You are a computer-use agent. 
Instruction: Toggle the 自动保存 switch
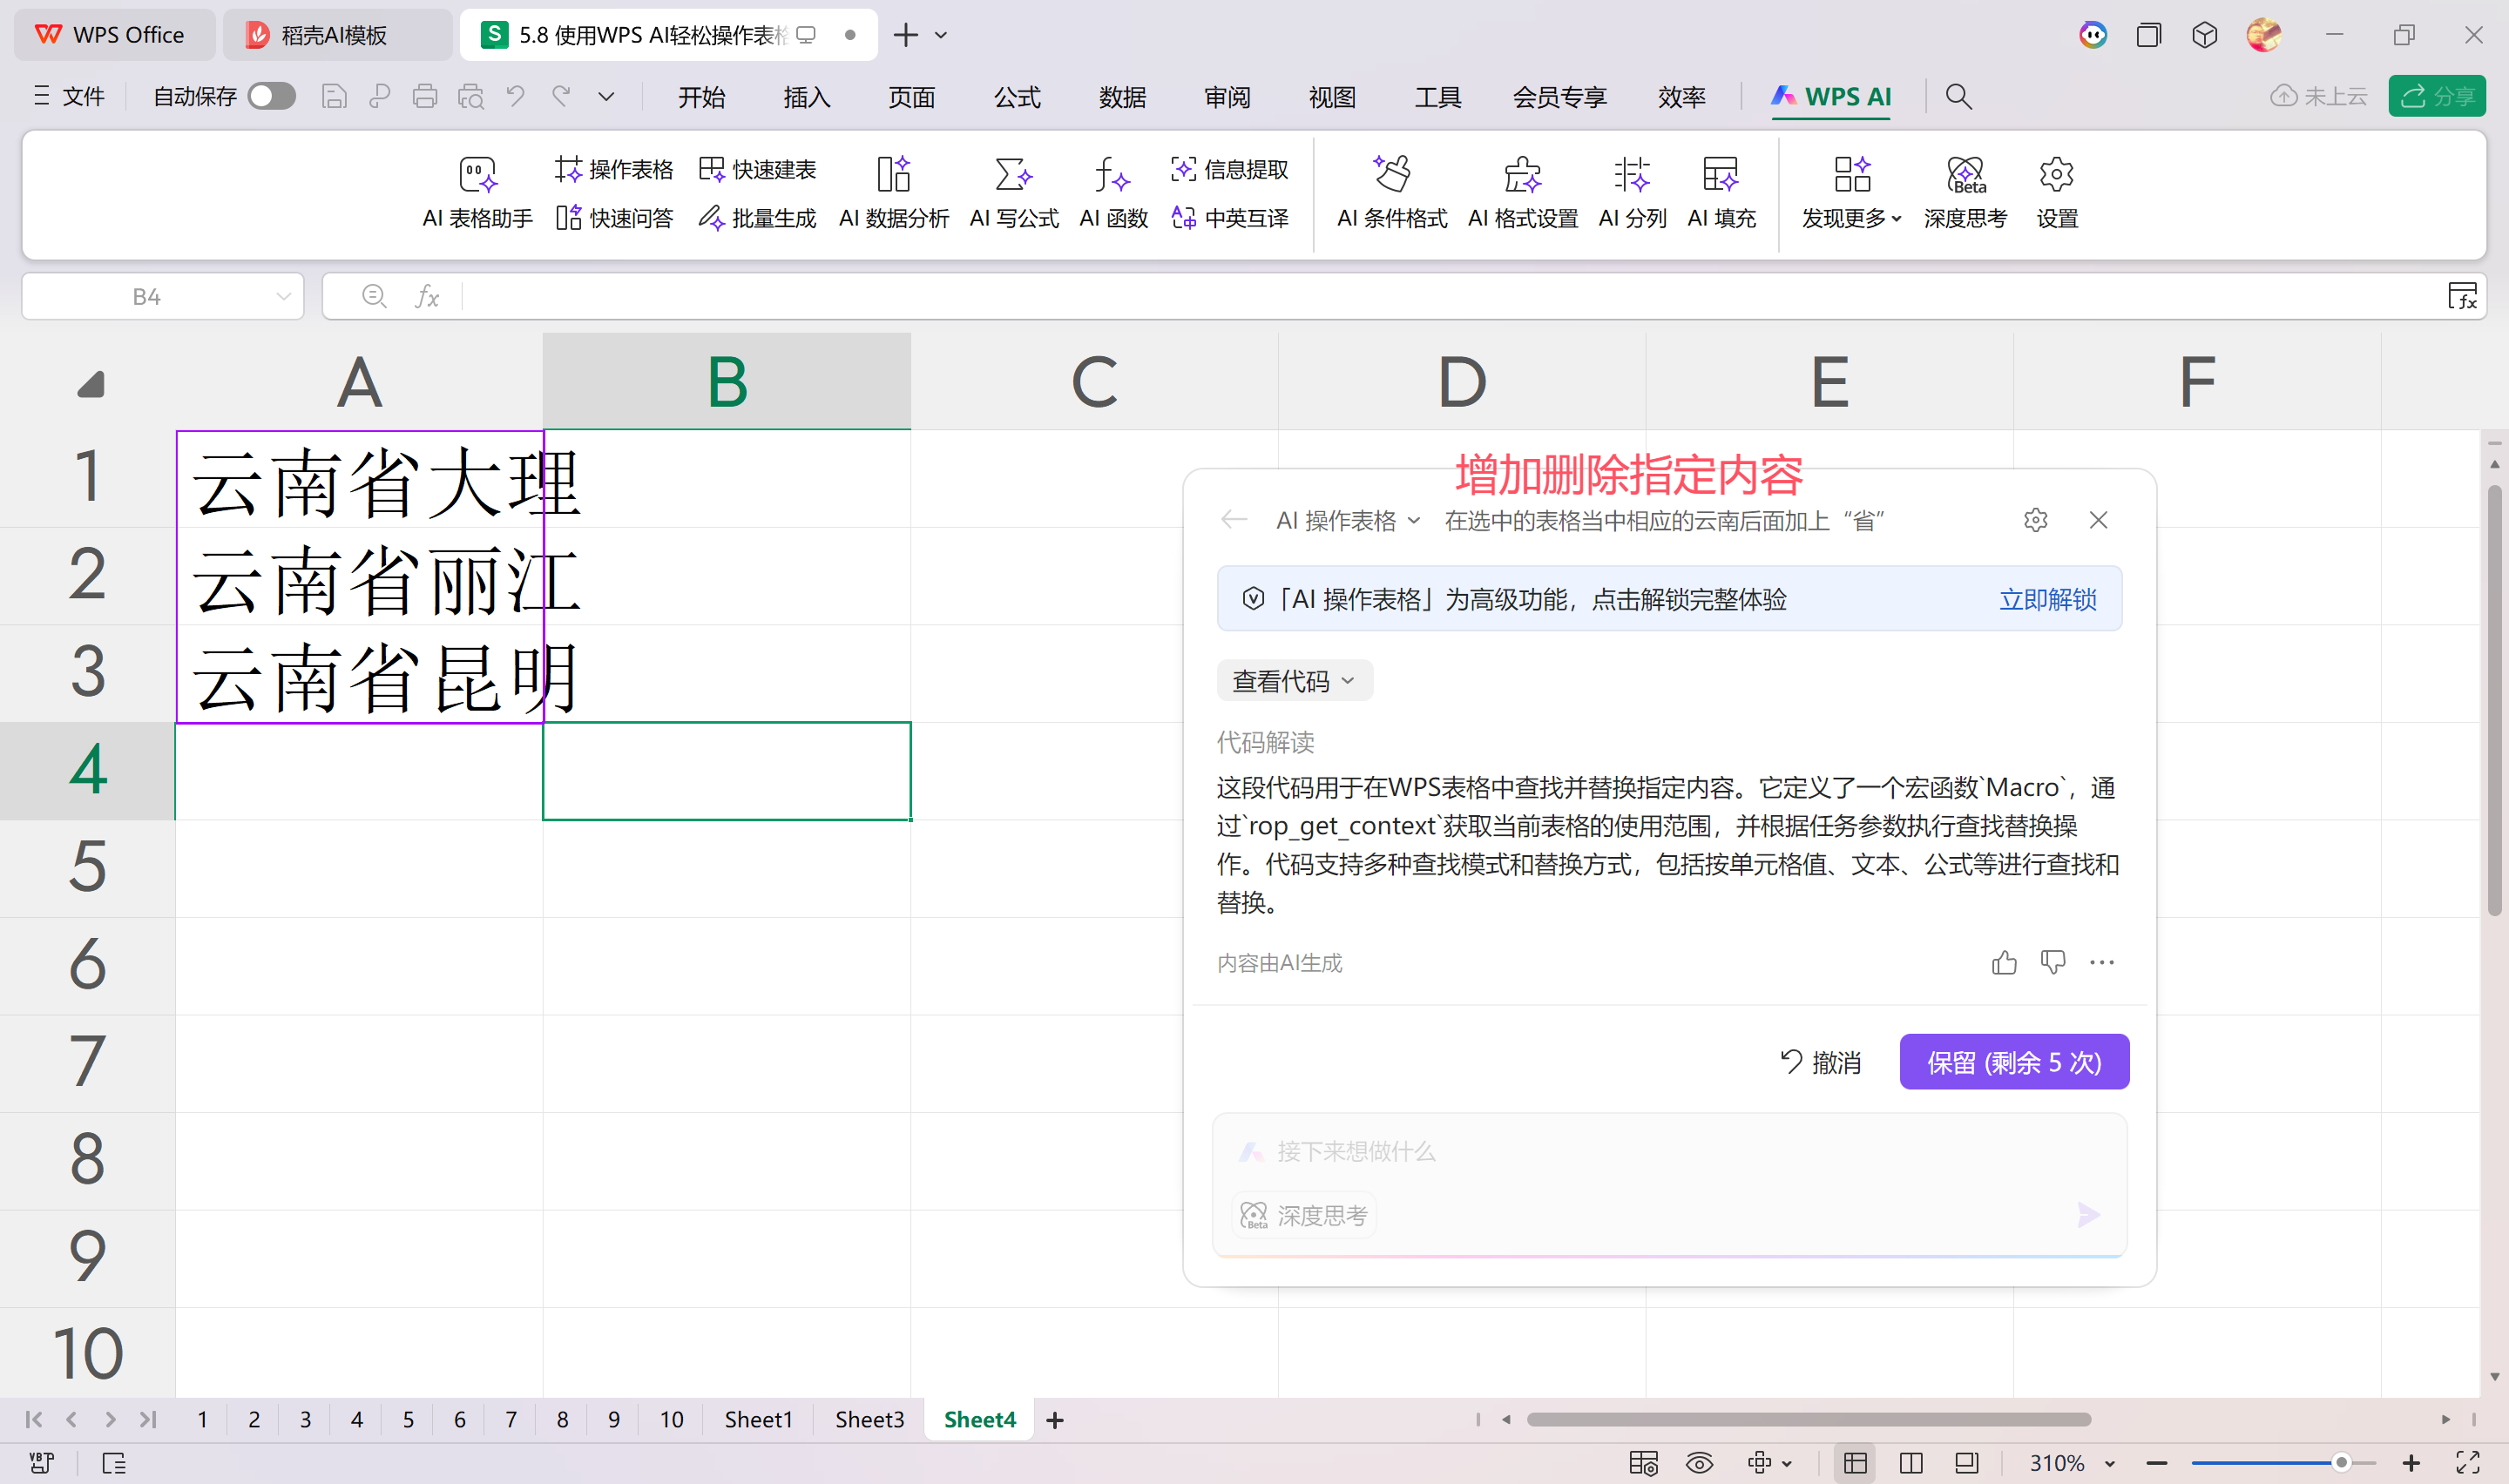(x=272, y=96)
